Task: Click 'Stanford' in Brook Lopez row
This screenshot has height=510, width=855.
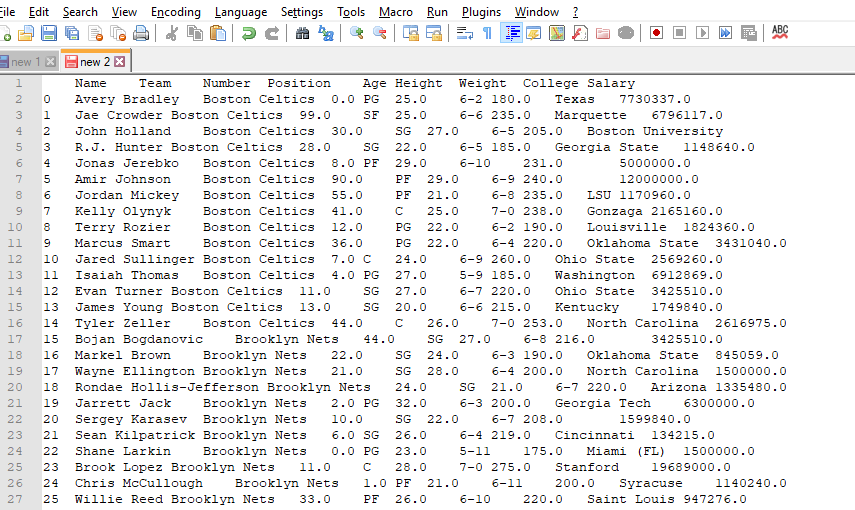Action: 587,467
